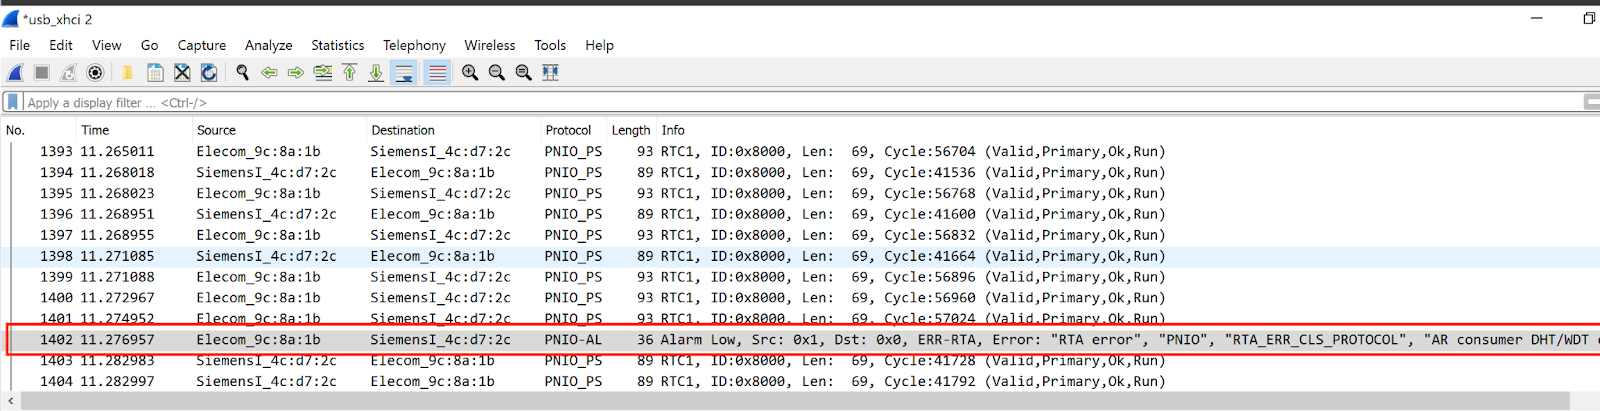Select packet 1399 with Cycle:56896
This screenshot has width=1600, height=411.
pos(800,277)
